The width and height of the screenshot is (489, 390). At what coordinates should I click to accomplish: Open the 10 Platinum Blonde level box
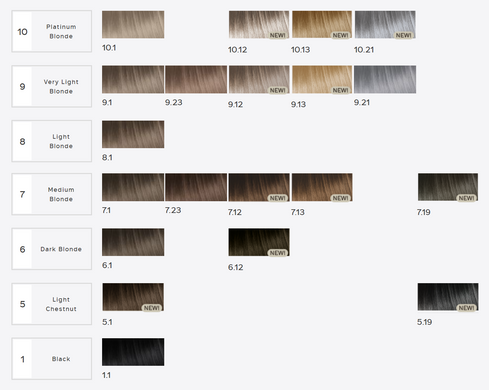click(52, 31)
